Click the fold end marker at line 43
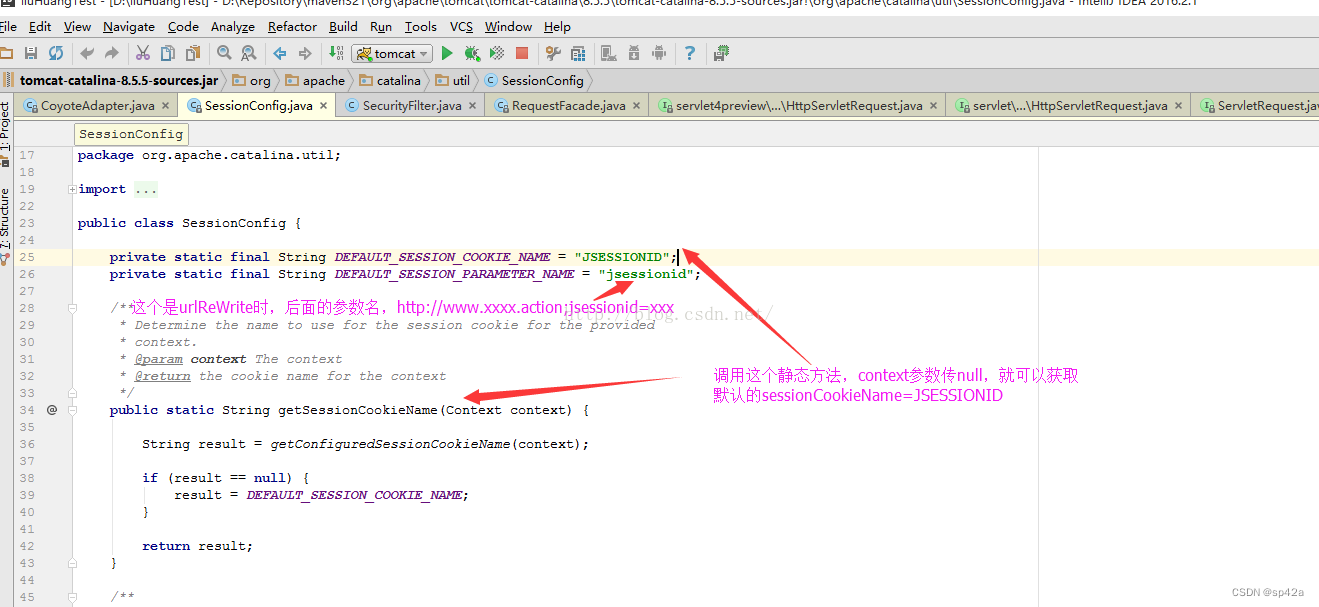Image resolution: width=1319 pixels, height=607 pixels. point(72,563)
